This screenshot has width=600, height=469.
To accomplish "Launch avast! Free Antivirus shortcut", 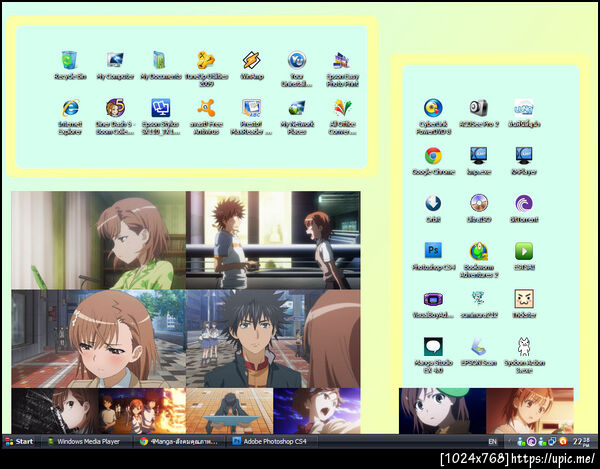I will [x=206, y=108].
